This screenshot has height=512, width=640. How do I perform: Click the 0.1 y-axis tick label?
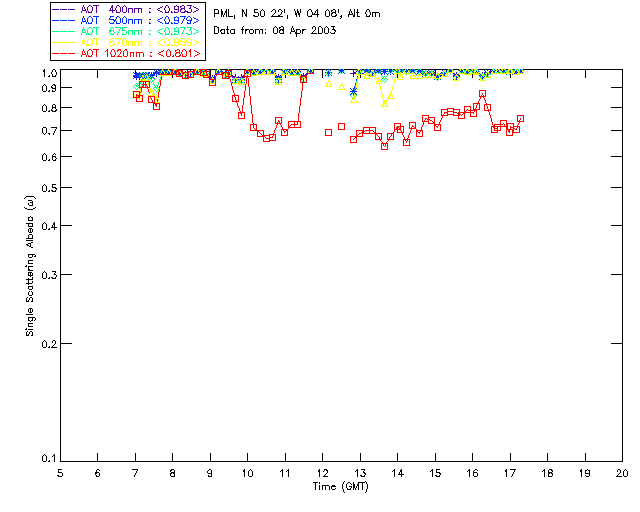point(49,459)
